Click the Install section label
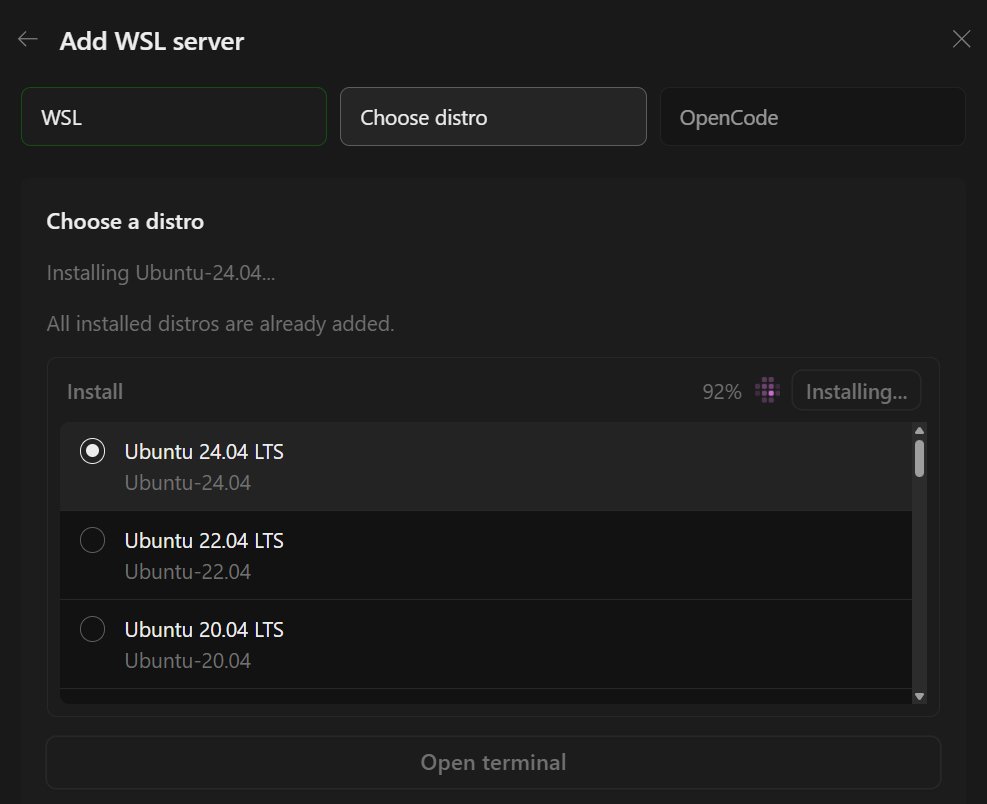 (x=95, y=392)
